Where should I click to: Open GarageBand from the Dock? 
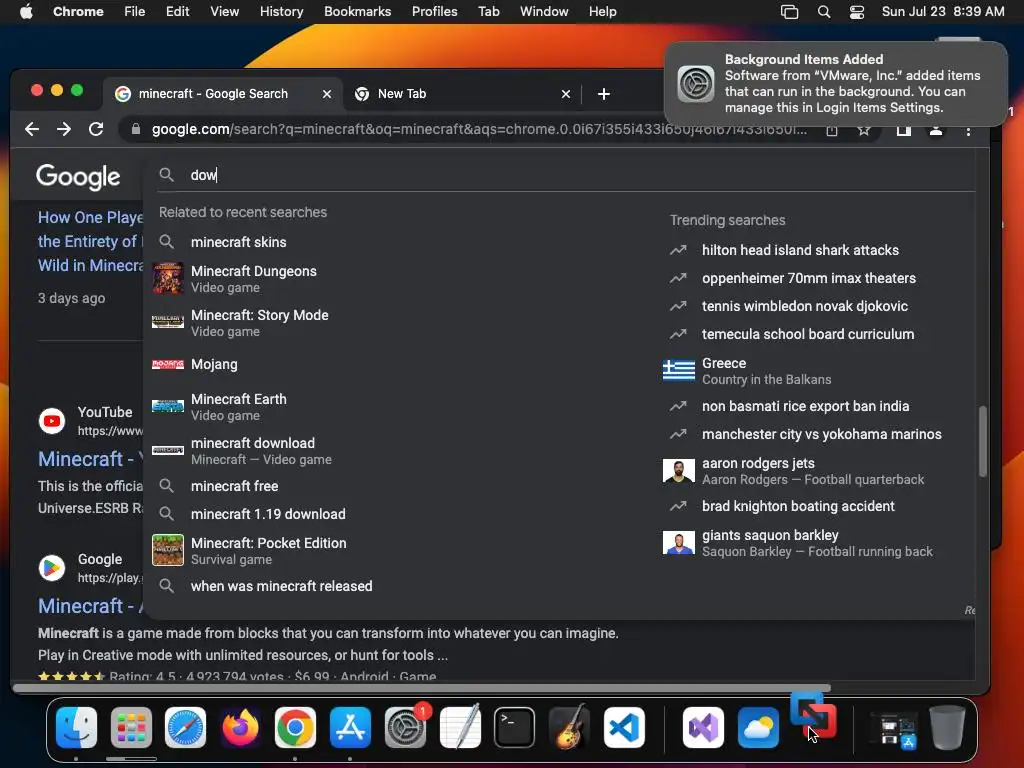click(x=569, y=727)
